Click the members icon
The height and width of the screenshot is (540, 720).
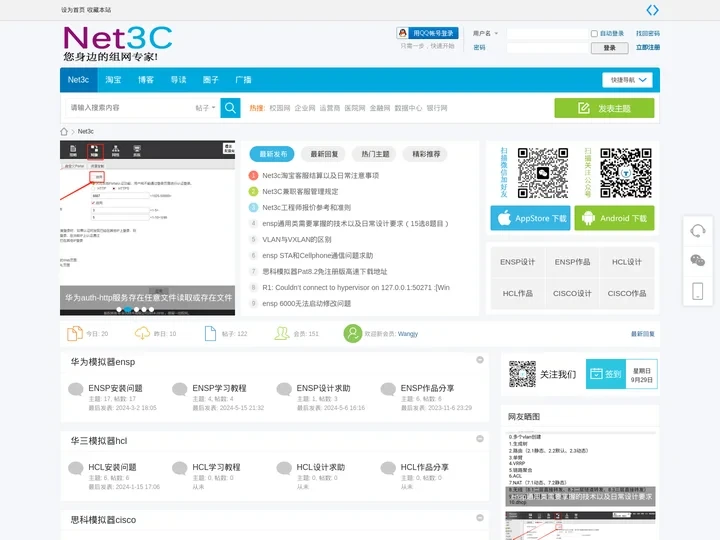point(281,333)
